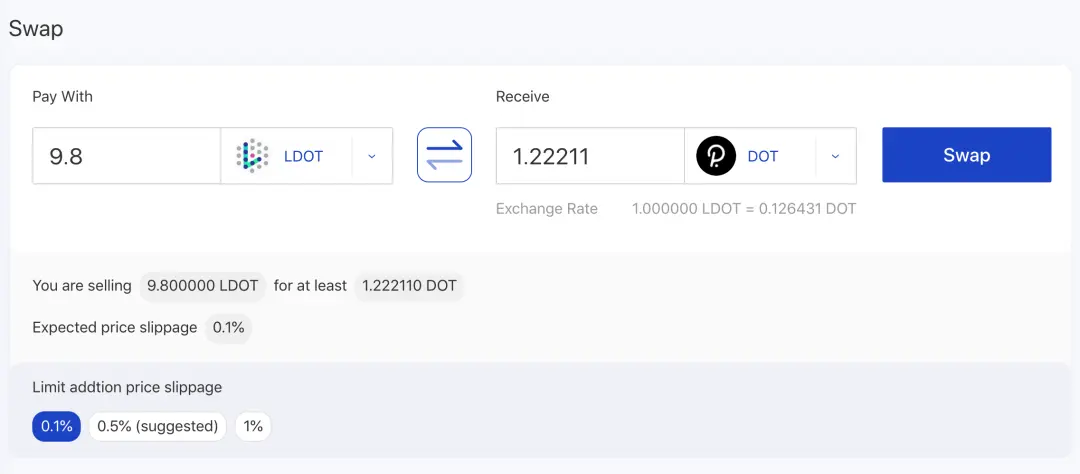The width and height of the screenshot is (1080, 474).
Task: Click the LDOT token name label
Action: click(304, 156)
